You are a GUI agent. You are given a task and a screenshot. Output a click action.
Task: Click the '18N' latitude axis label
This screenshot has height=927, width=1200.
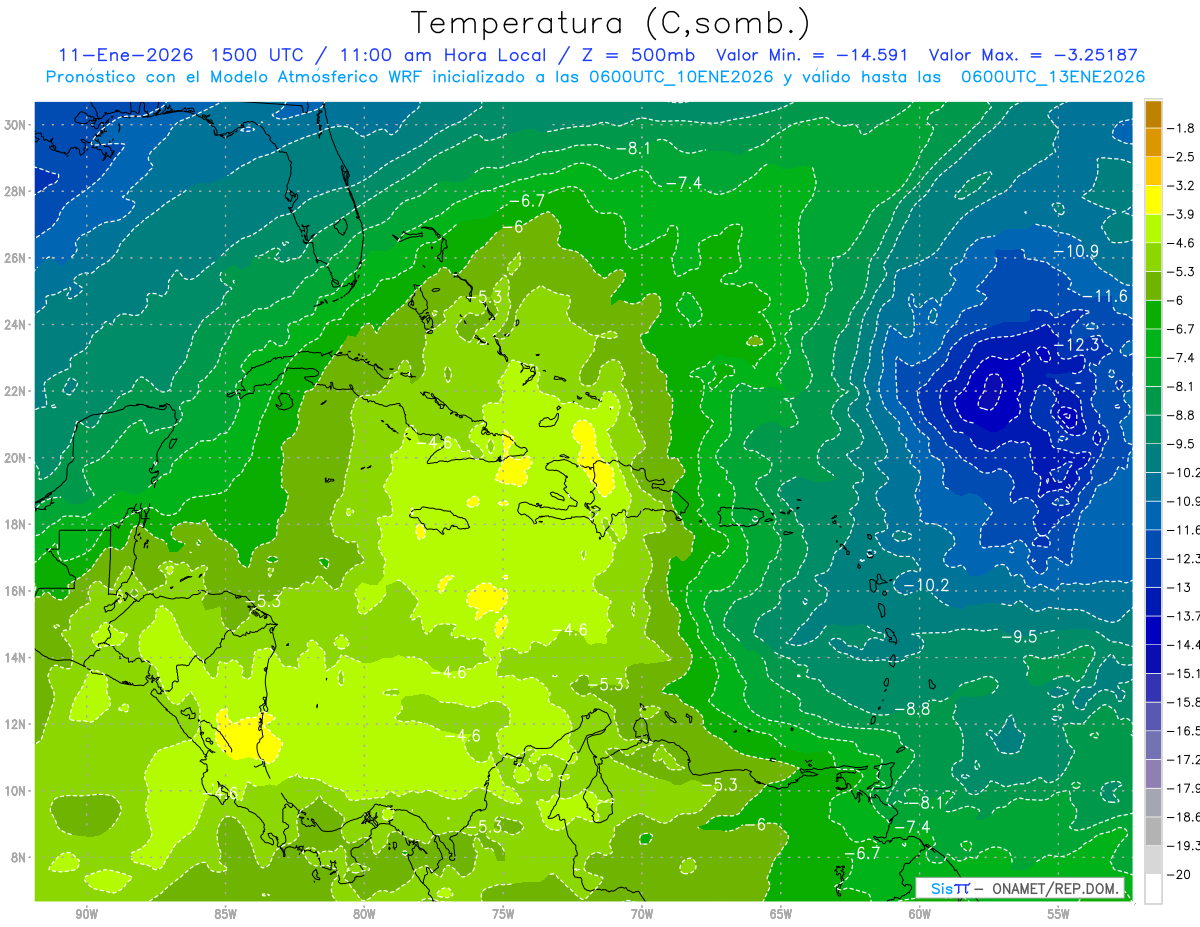point(17,524)
